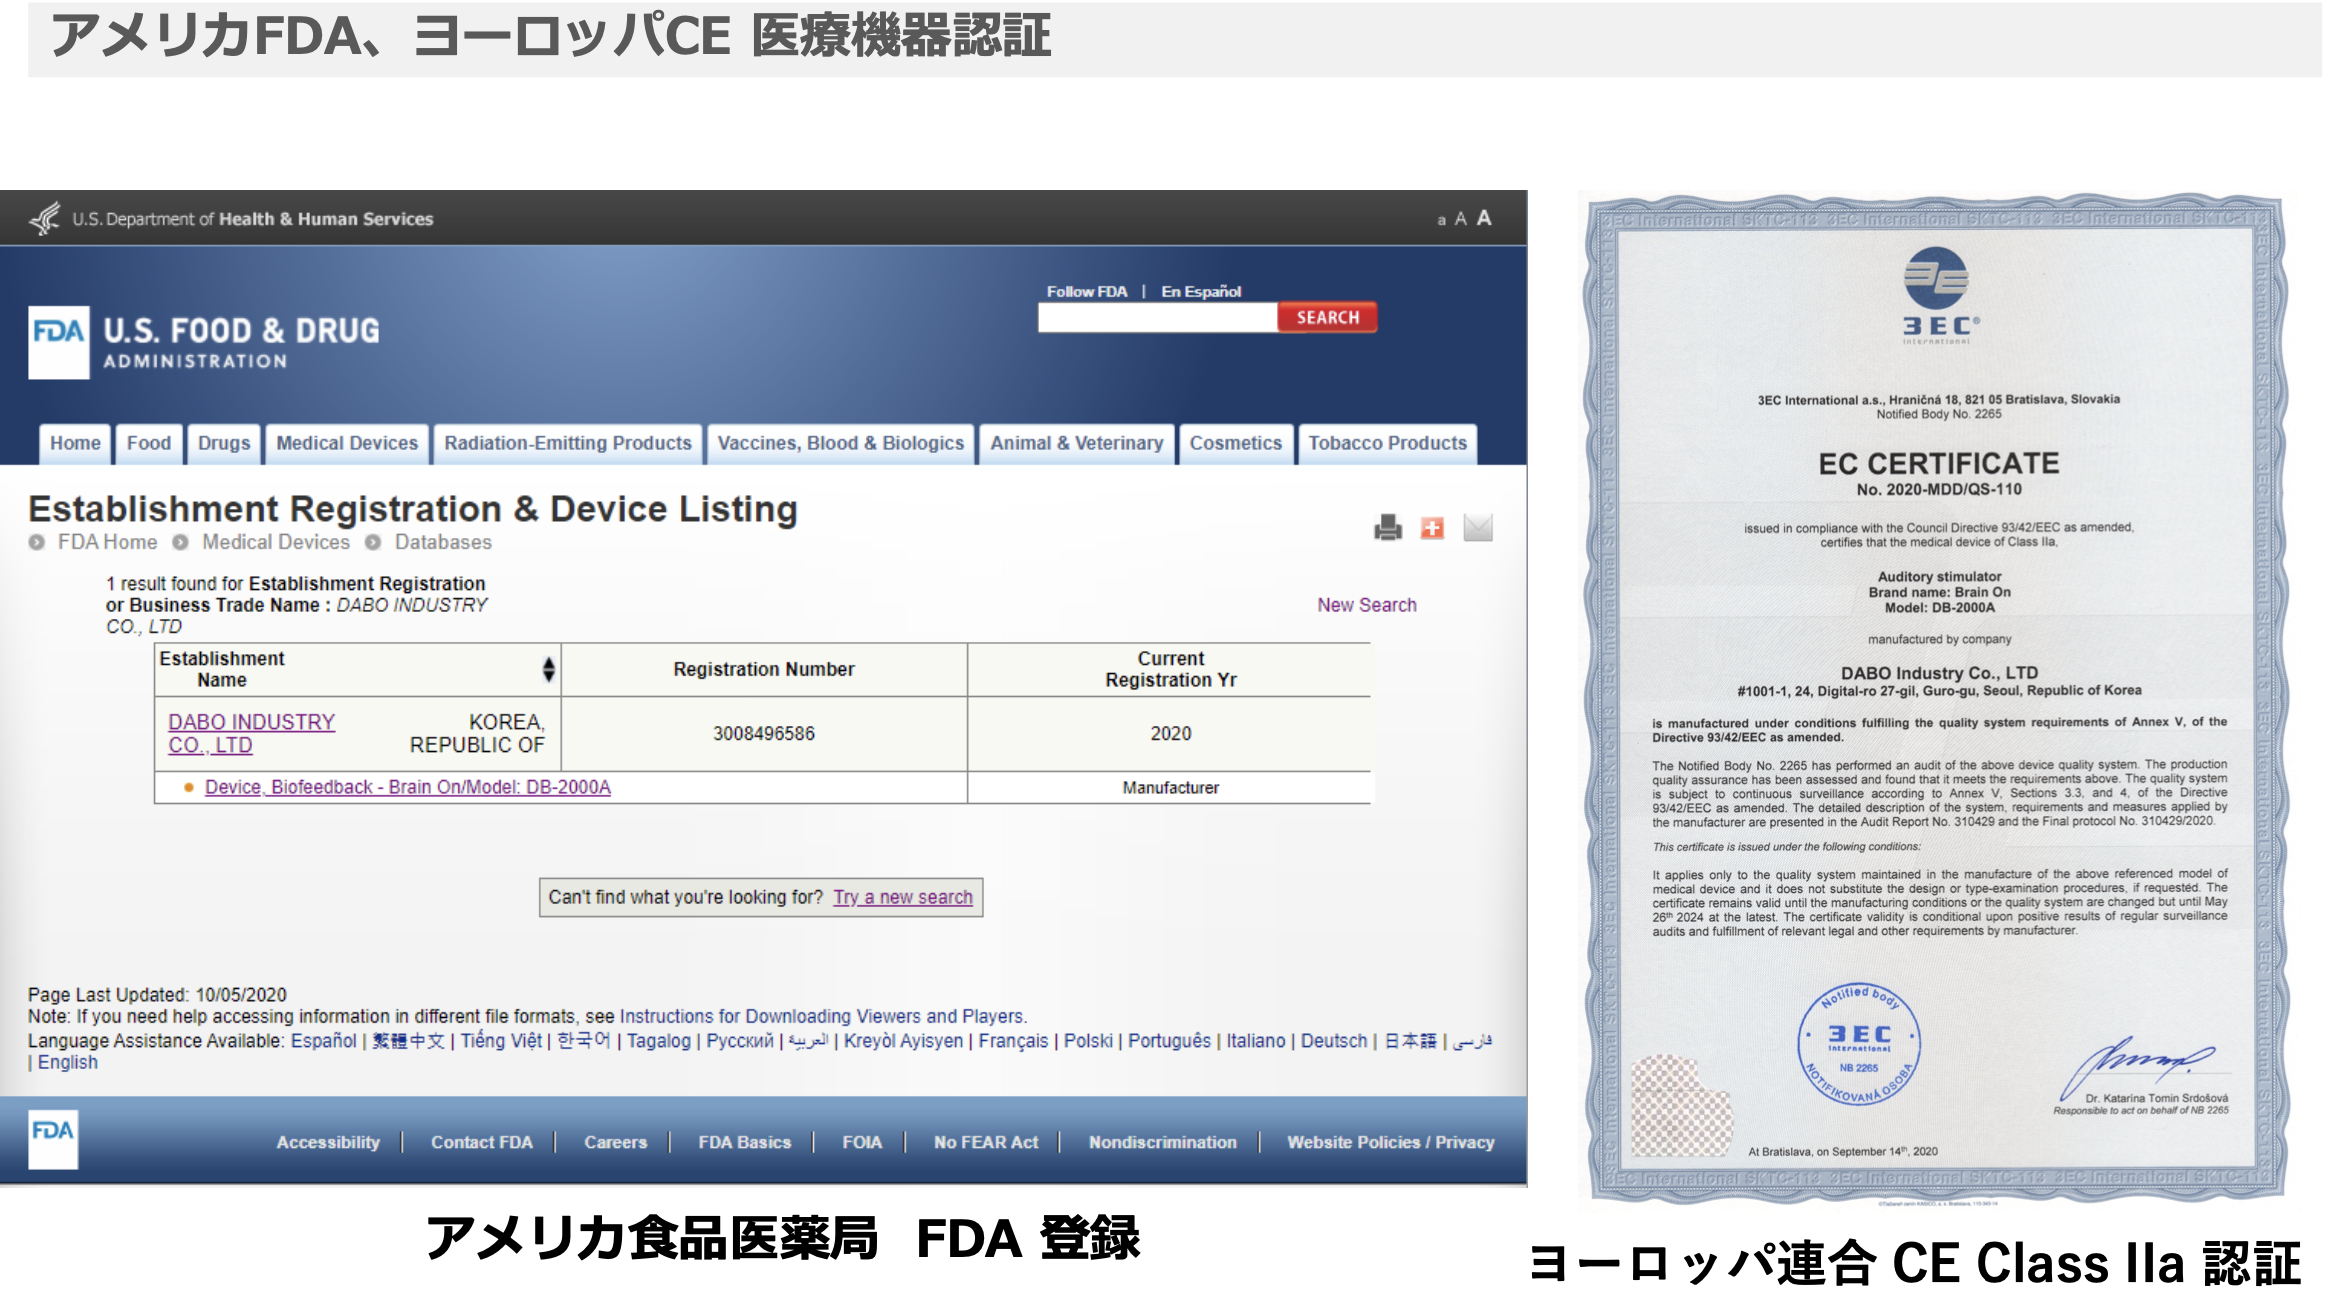Click No FEAR Act footer link
The image size is (2326, 1314).
coord(985,1142)
